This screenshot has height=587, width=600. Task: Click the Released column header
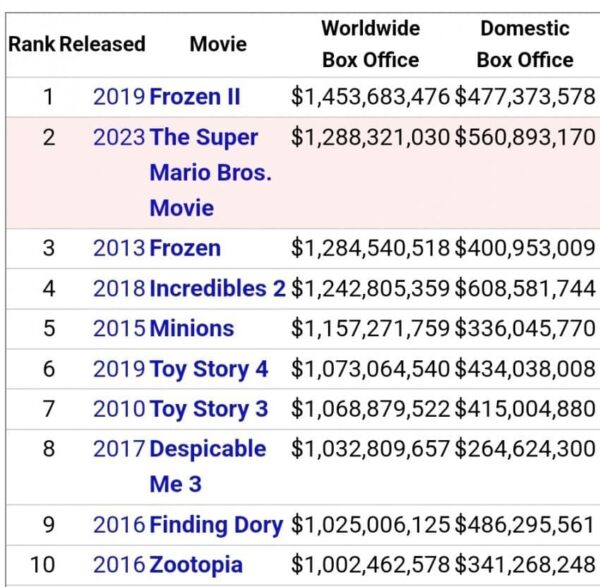(102, 44)
